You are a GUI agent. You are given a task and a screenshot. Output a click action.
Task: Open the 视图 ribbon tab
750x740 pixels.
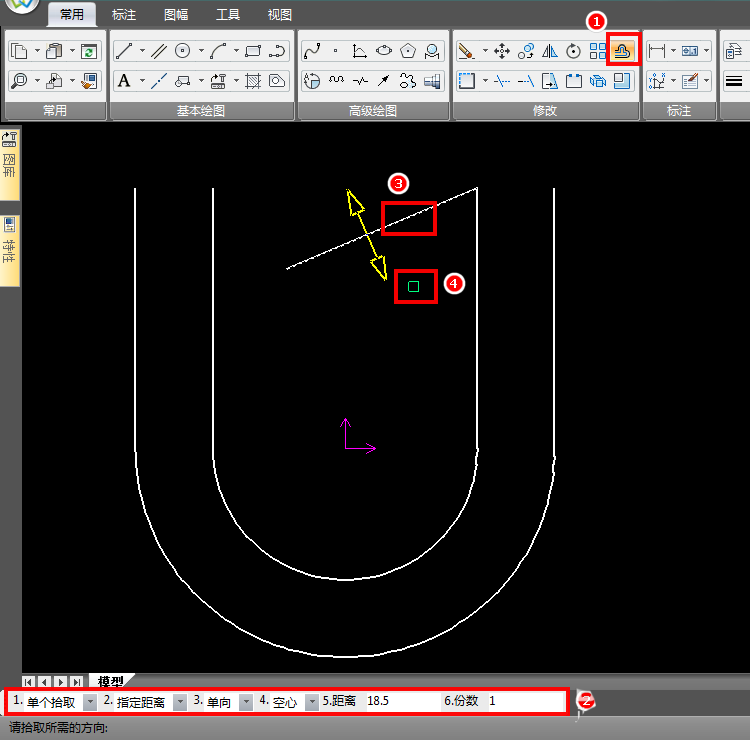280,15
